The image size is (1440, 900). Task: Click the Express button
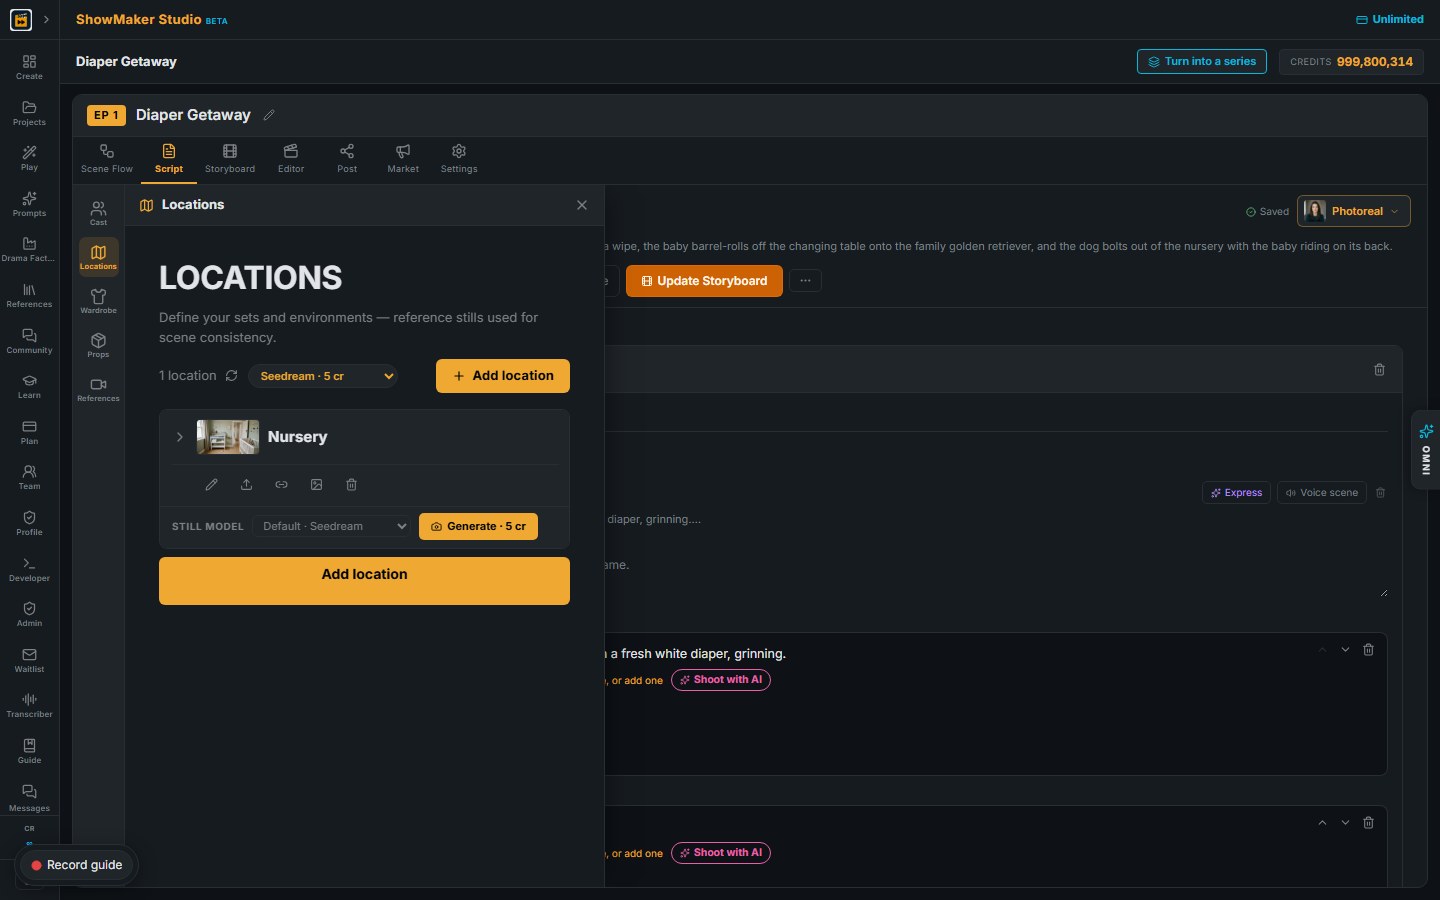[1236, 493]
